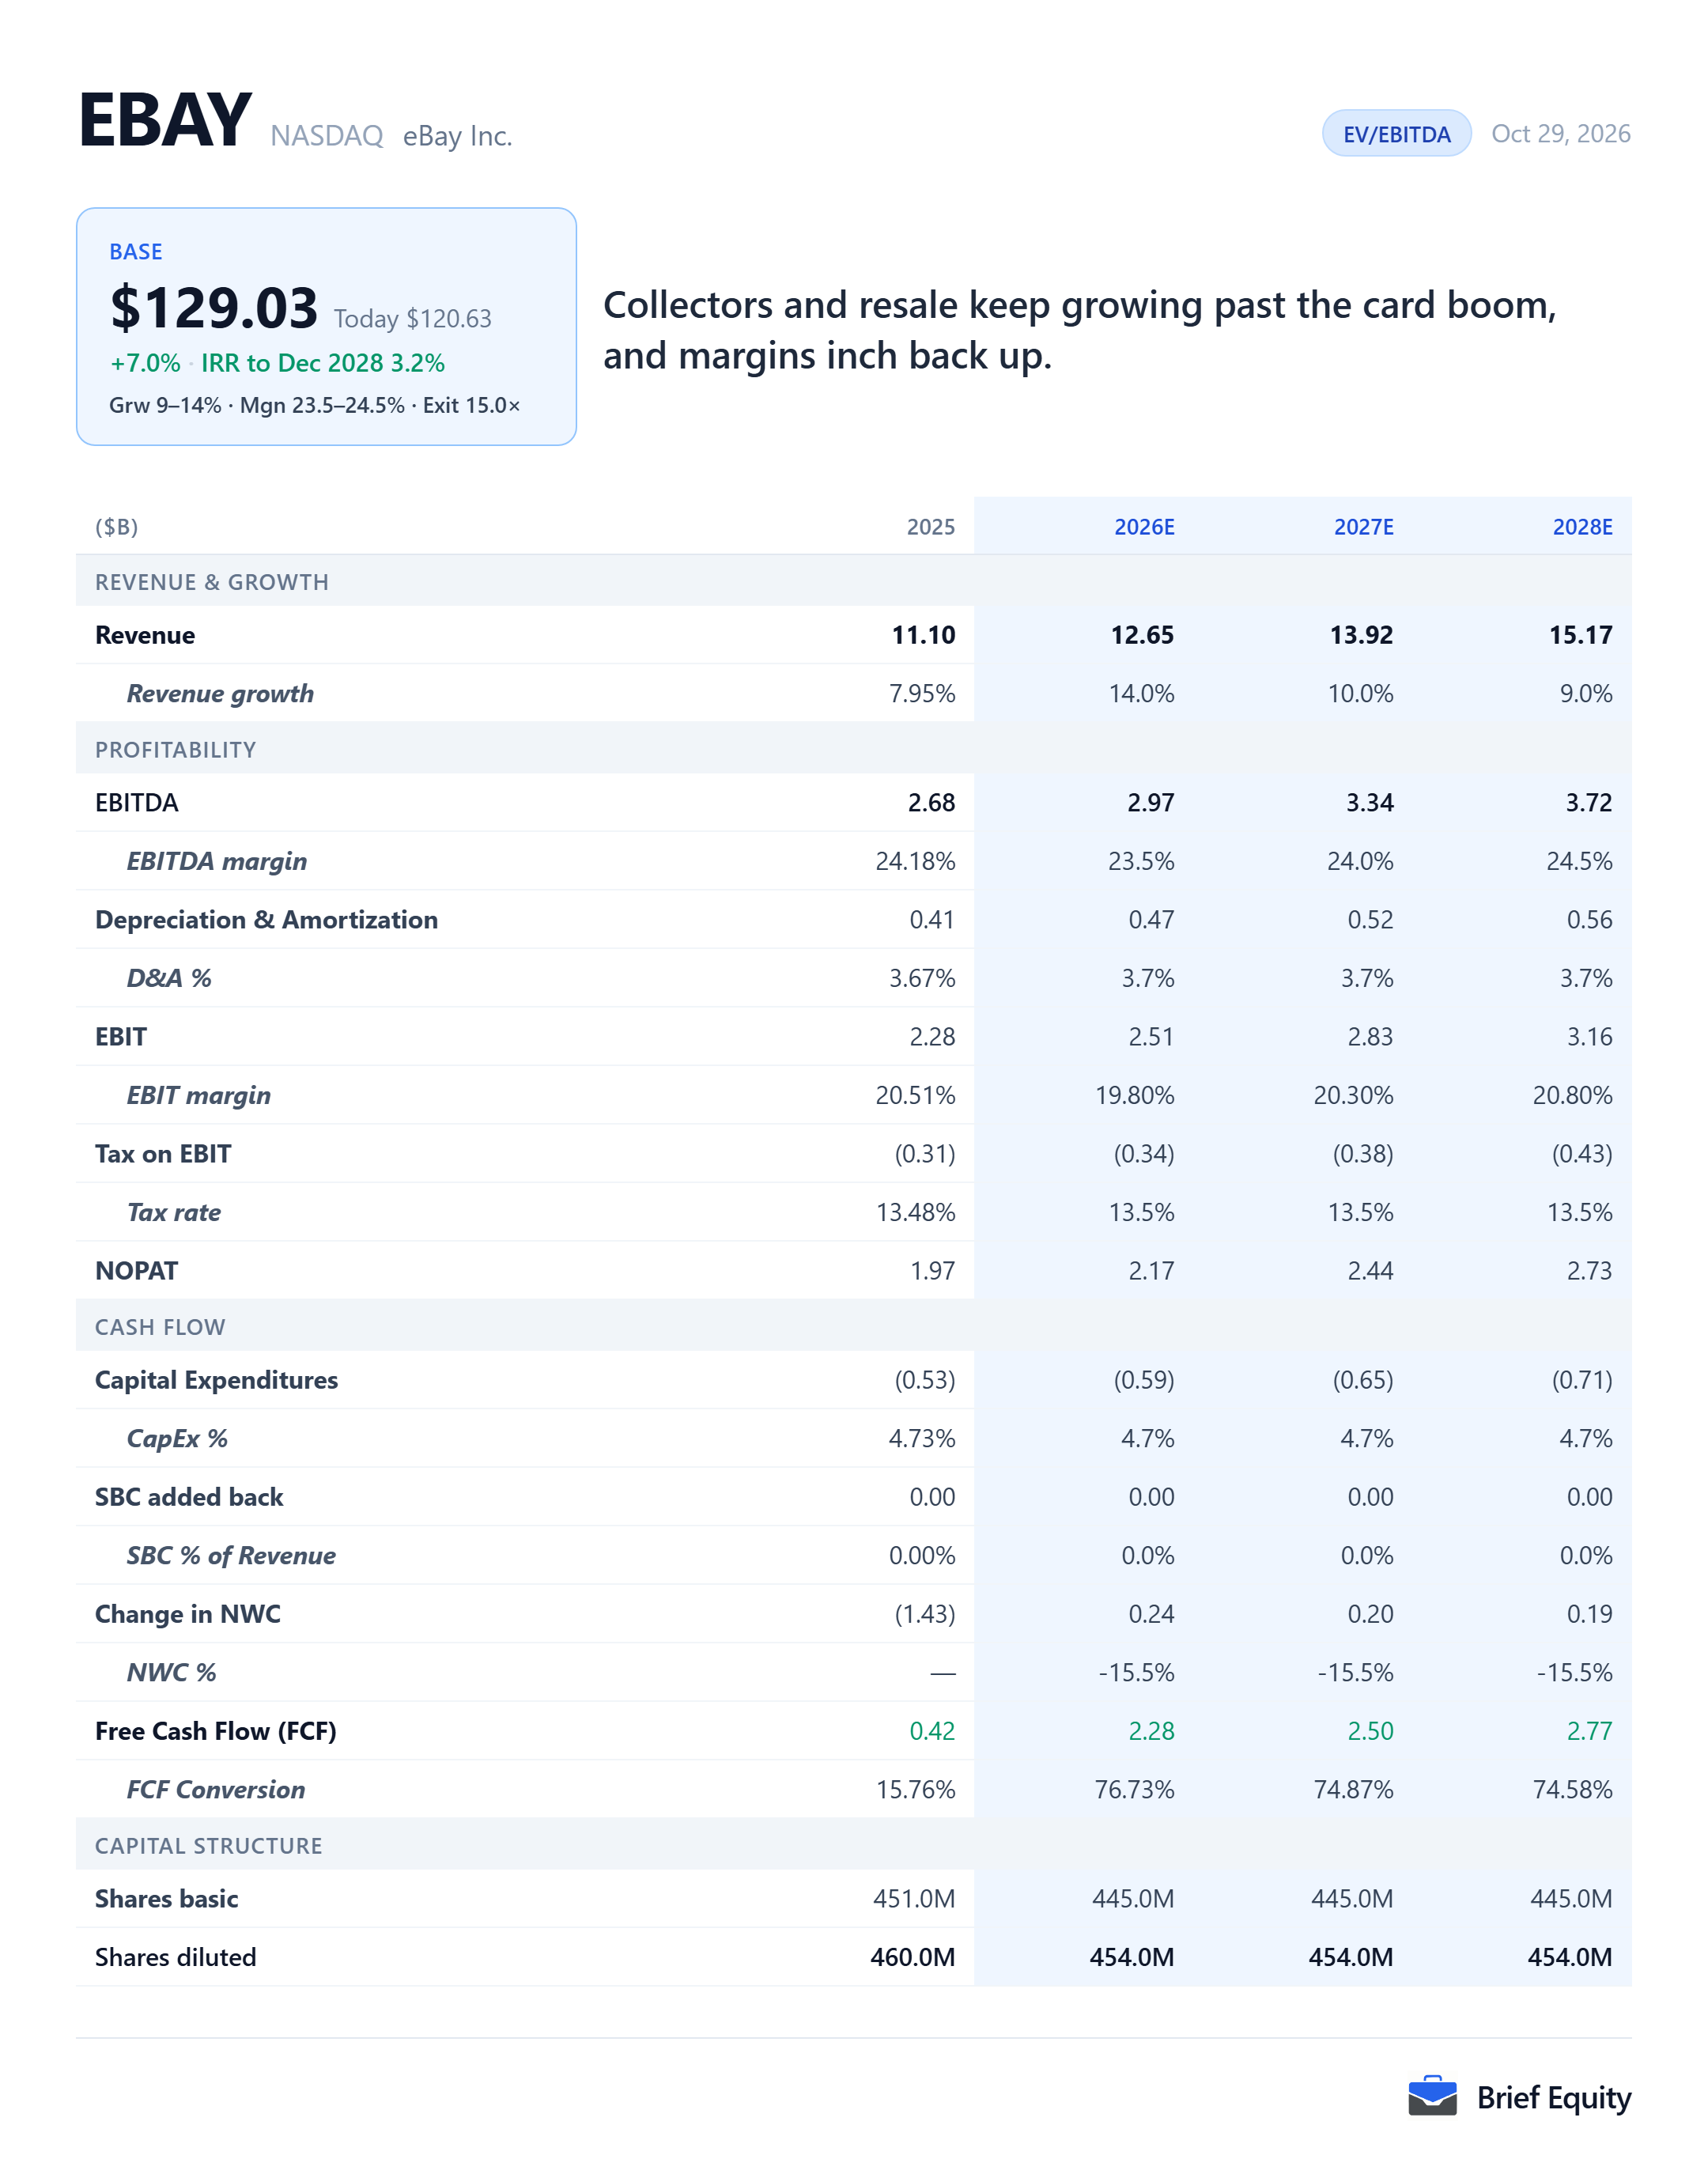Click the 2025 EBITDA margin 24.18%
This screenshot has width=1708, height=2159.
coord(915,861)
